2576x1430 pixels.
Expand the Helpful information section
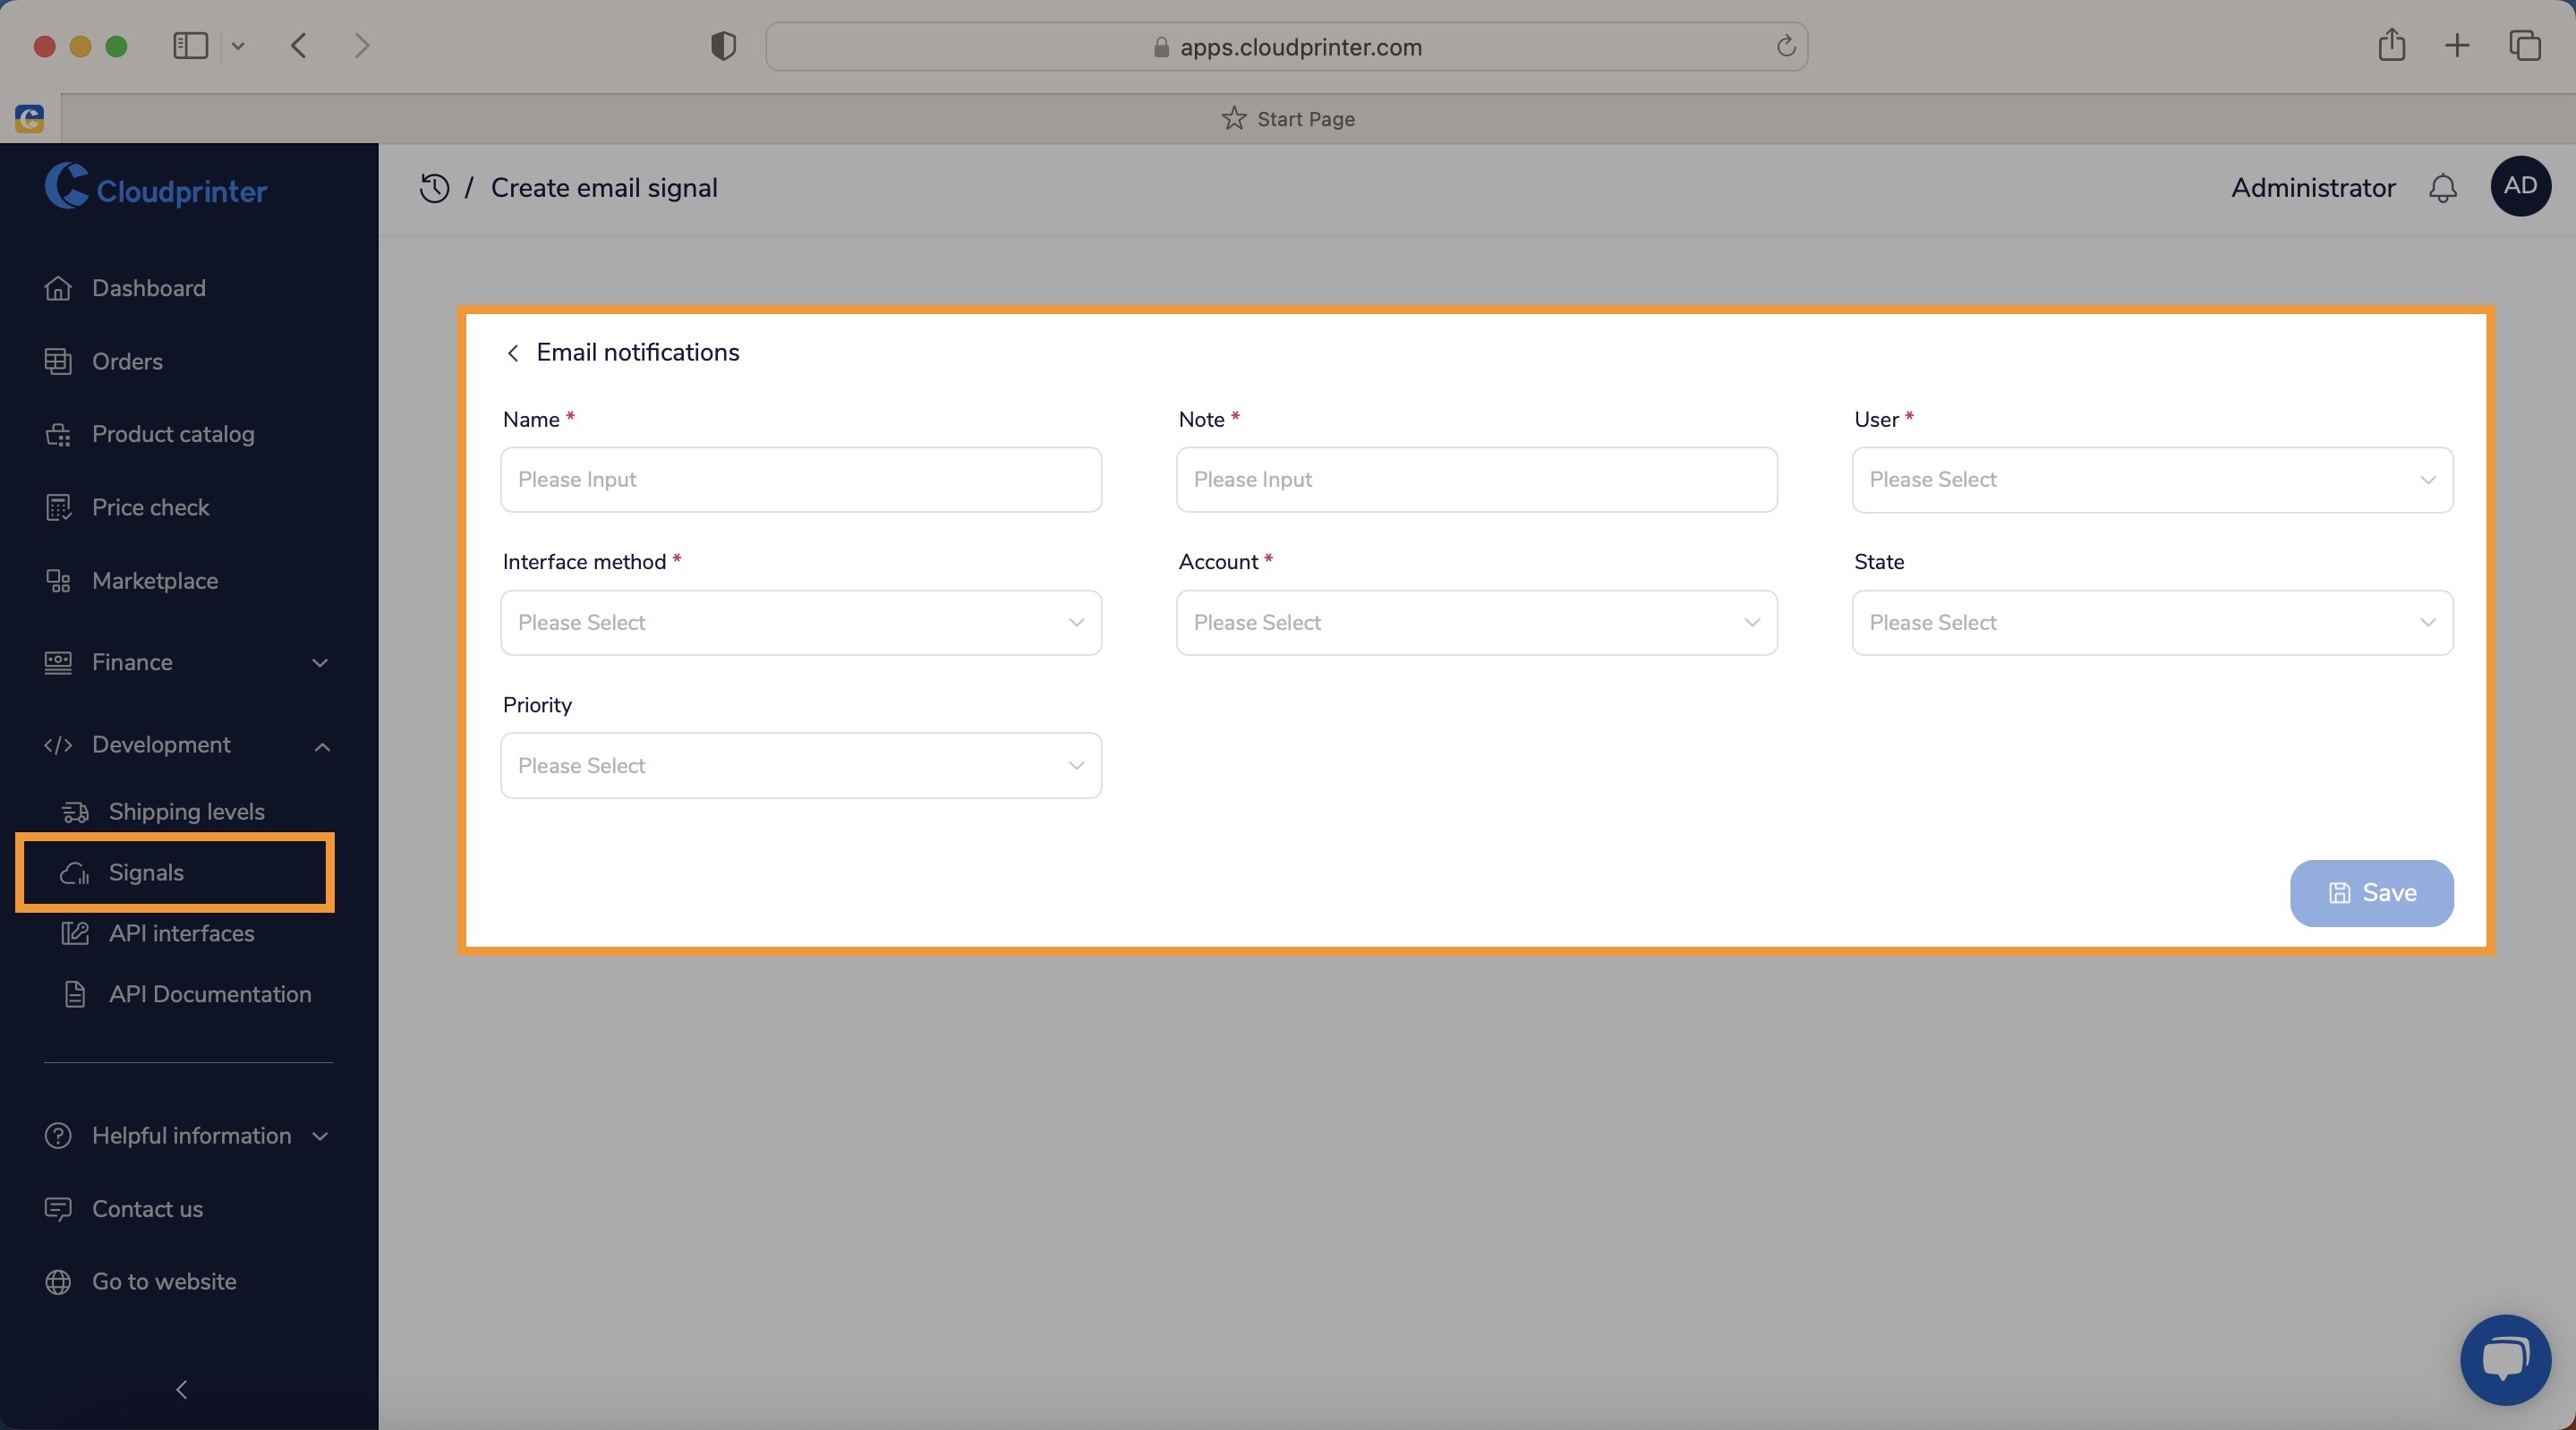click(188, 1136)
